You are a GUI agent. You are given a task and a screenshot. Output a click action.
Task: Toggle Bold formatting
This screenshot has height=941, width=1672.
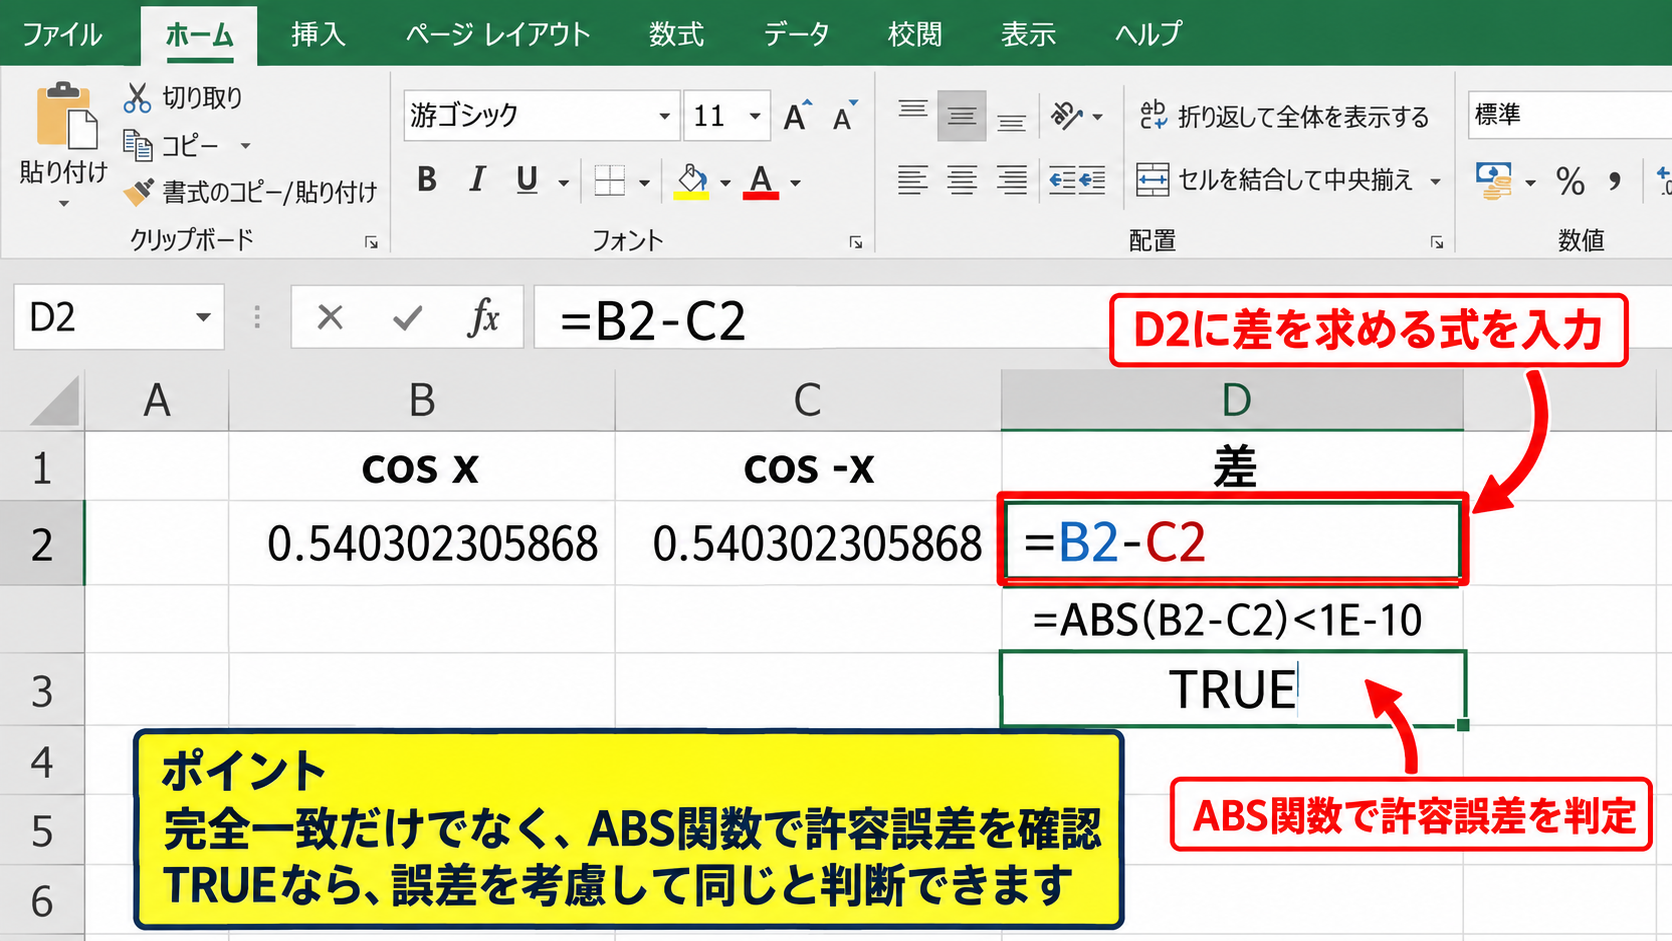pyautogui.click(x=427, y=180)
